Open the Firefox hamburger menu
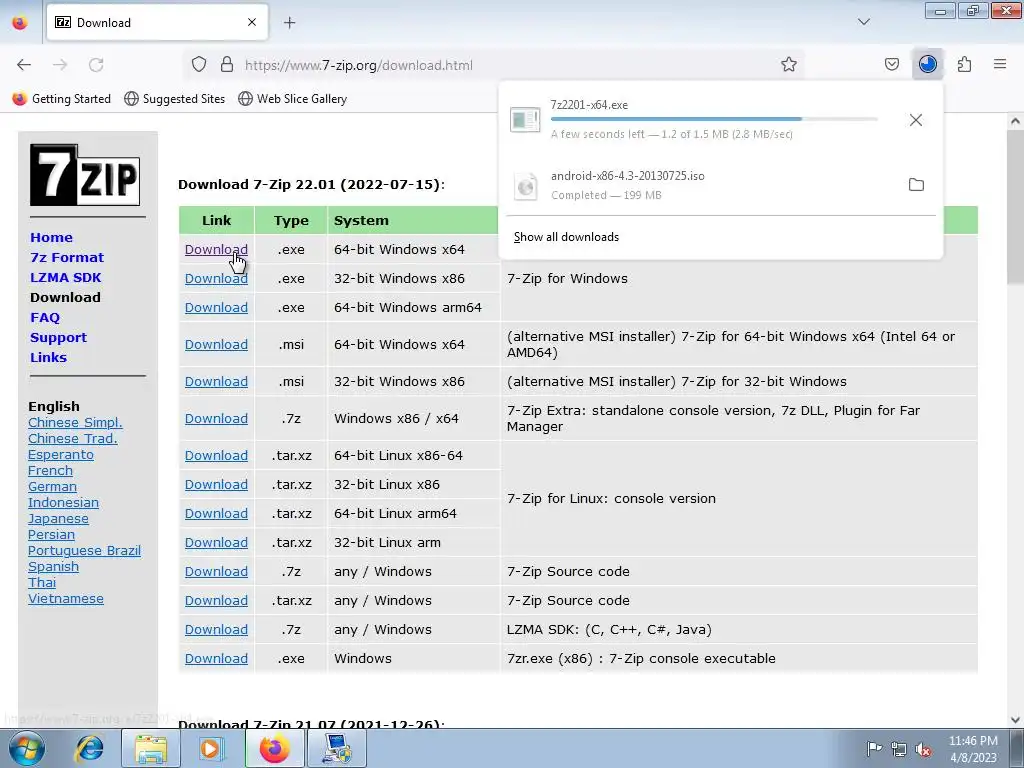The width and height of the screenshot is (1024, 768). tap(1000, 65)
